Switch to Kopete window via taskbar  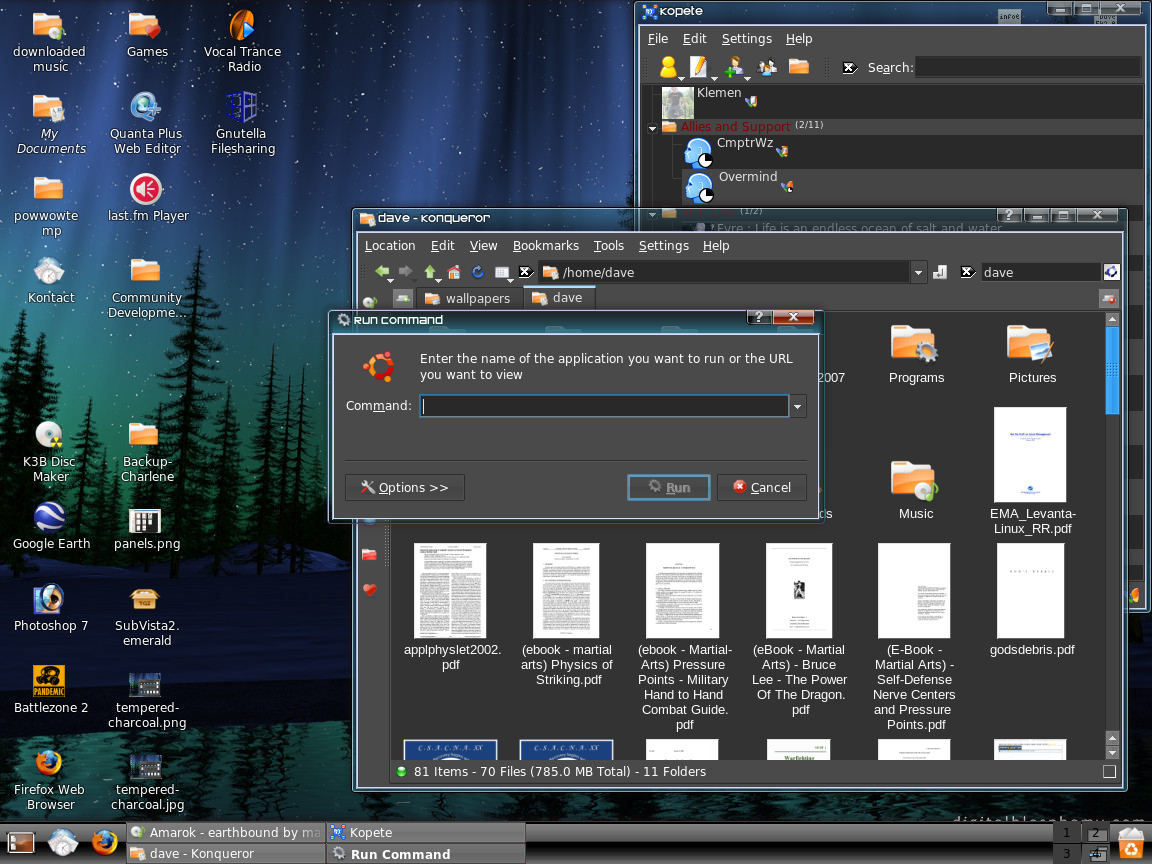[x=426, y=832]
